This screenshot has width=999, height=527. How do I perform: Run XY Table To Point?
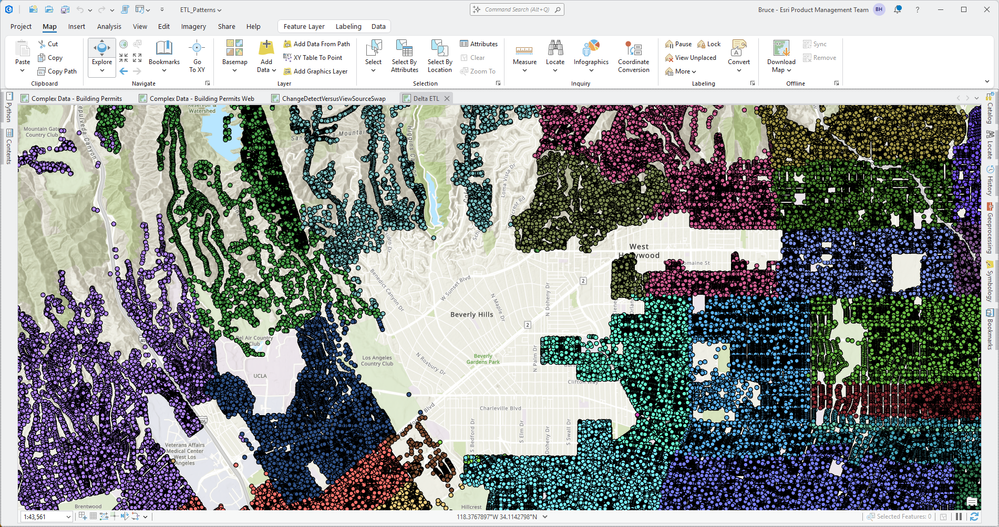pos(313,57)
